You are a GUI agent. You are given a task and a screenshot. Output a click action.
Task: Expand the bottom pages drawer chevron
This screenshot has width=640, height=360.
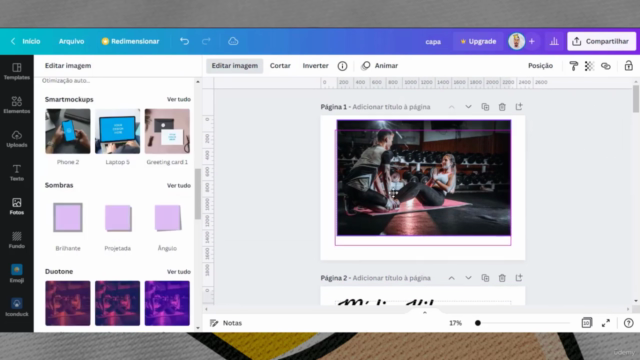coord(424,312)
